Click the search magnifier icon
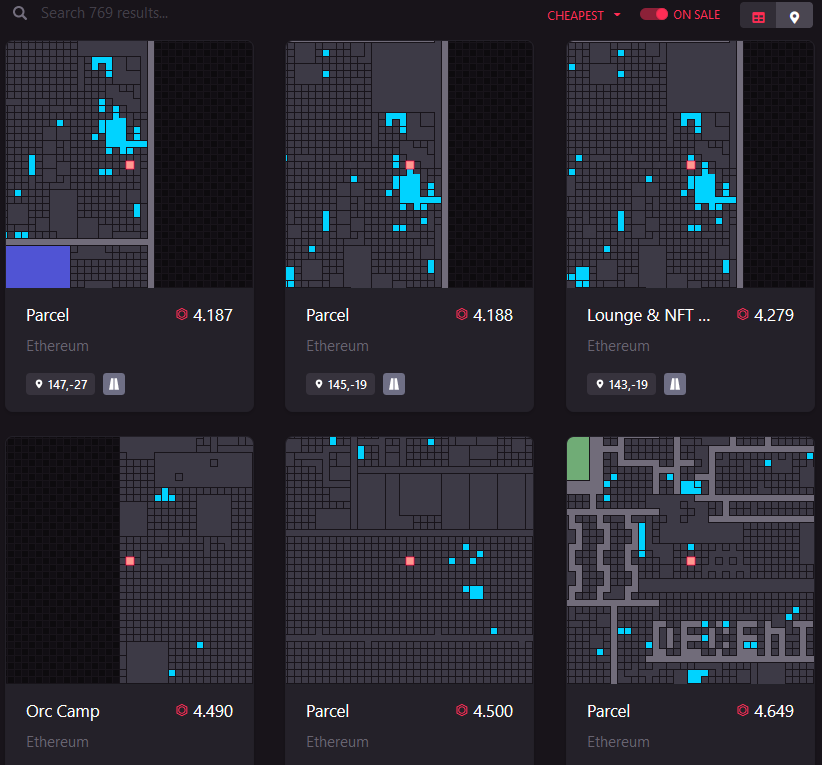822x765 pixels. [x=19, y=15]
